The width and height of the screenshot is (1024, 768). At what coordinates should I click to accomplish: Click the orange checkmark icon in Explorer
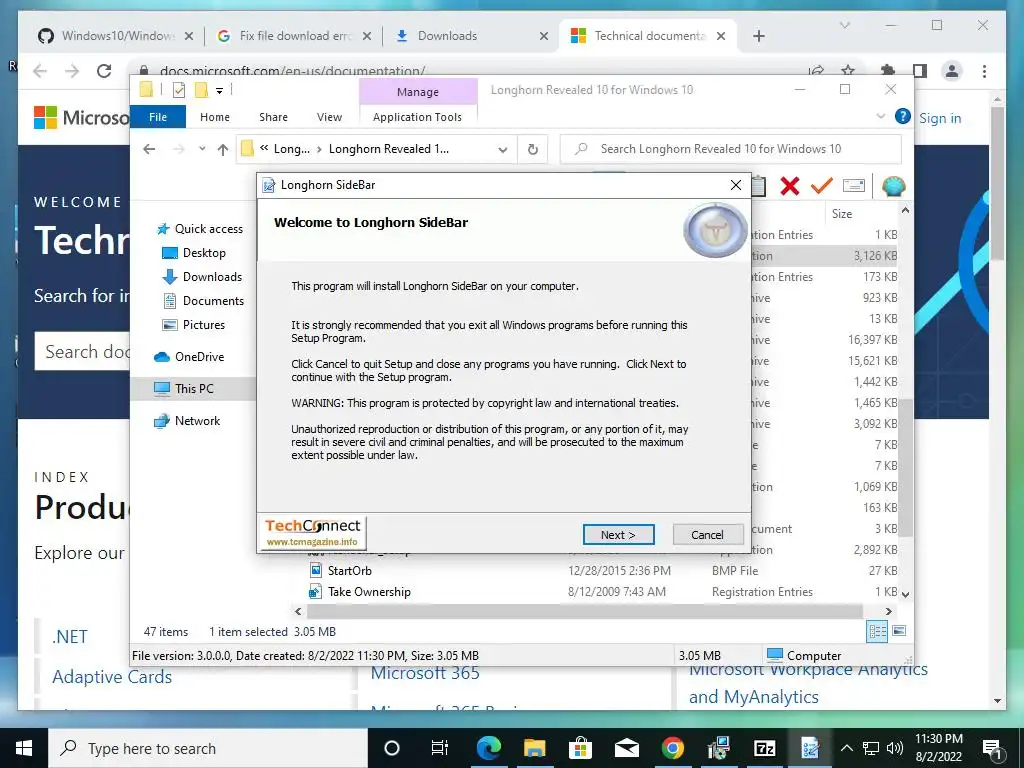[822, 186]
